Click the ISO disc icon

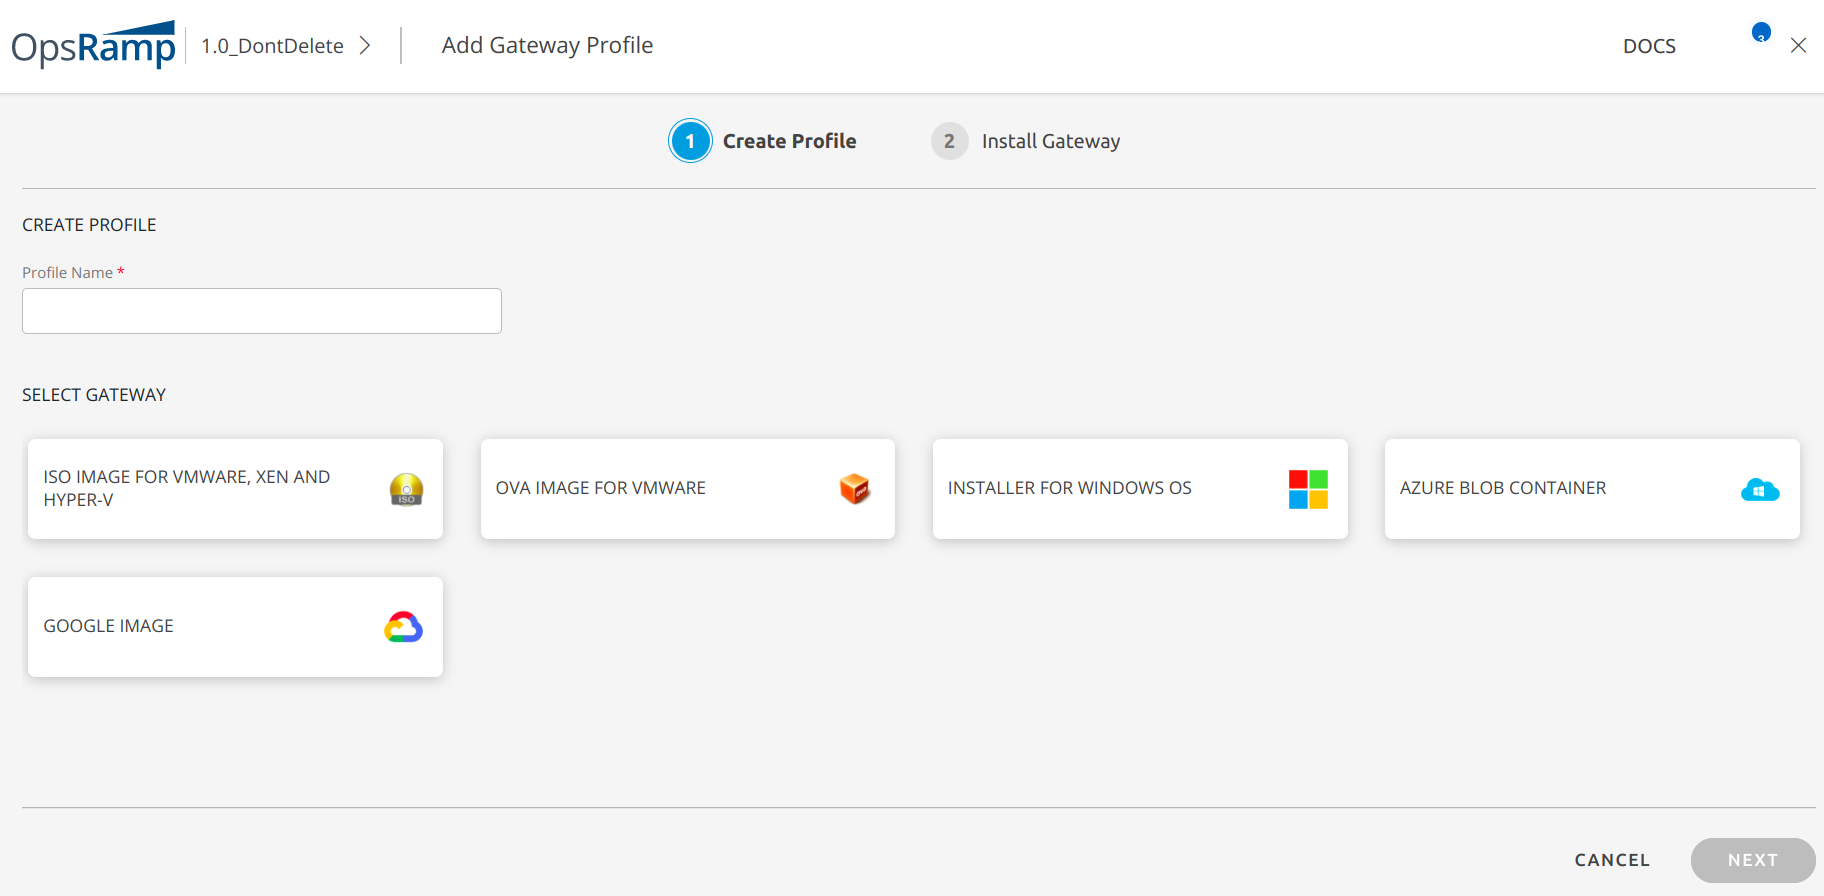click(x=406, y=489)
